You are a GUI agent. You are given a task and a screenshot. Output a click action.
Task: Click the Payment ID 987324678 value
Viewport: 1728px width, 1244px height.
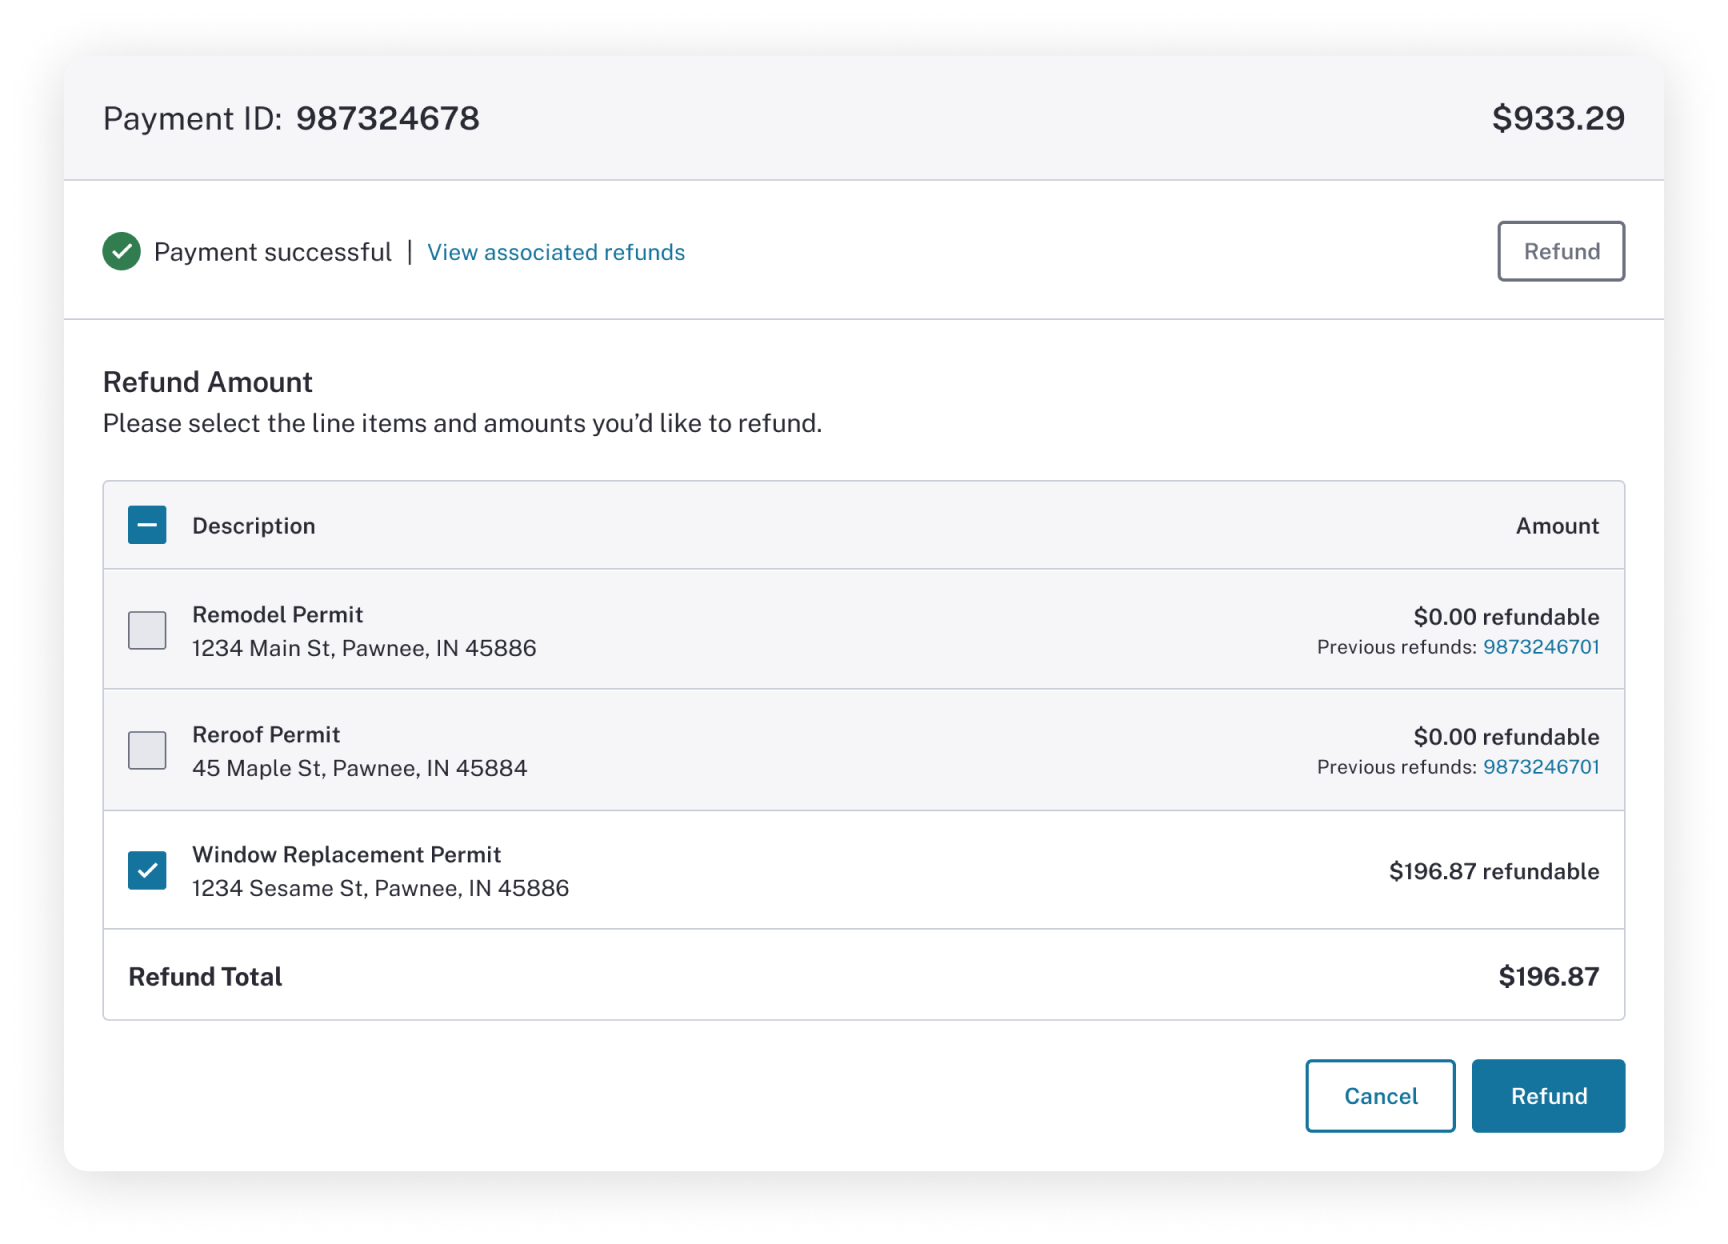pyautogui.click(x=387, y=118)
